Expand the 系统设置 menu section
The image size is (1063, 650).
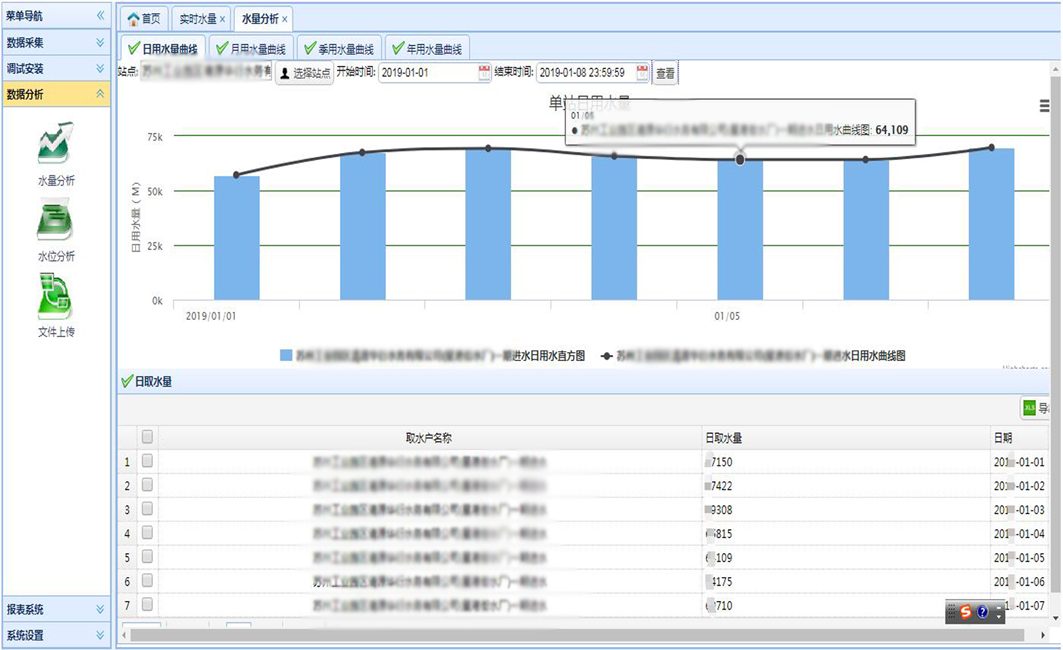56,635
